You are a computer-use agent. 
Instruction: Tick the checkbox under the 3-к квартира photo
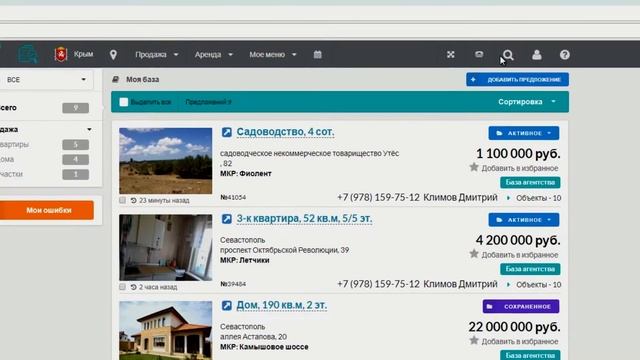pos(122,287)
